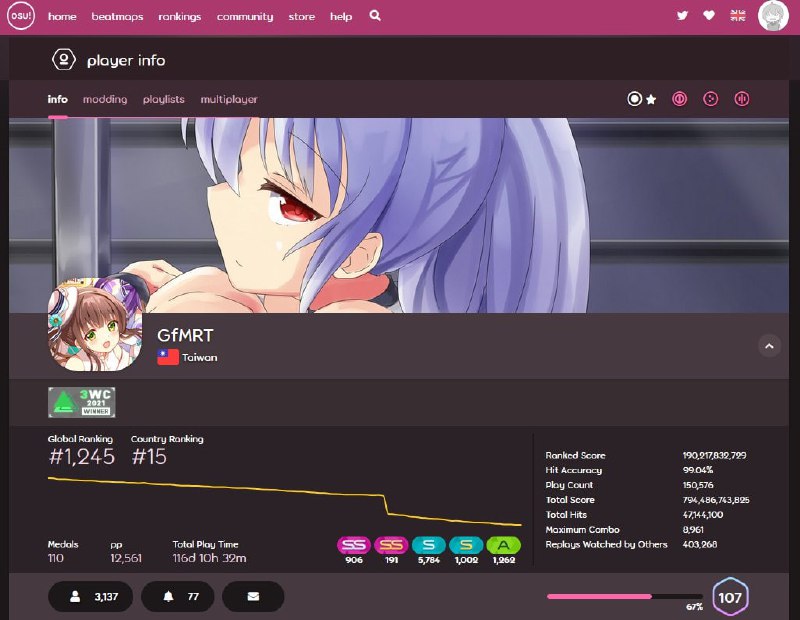
Task: Click the level progress bar at 67%
Action: click(624, 596)
